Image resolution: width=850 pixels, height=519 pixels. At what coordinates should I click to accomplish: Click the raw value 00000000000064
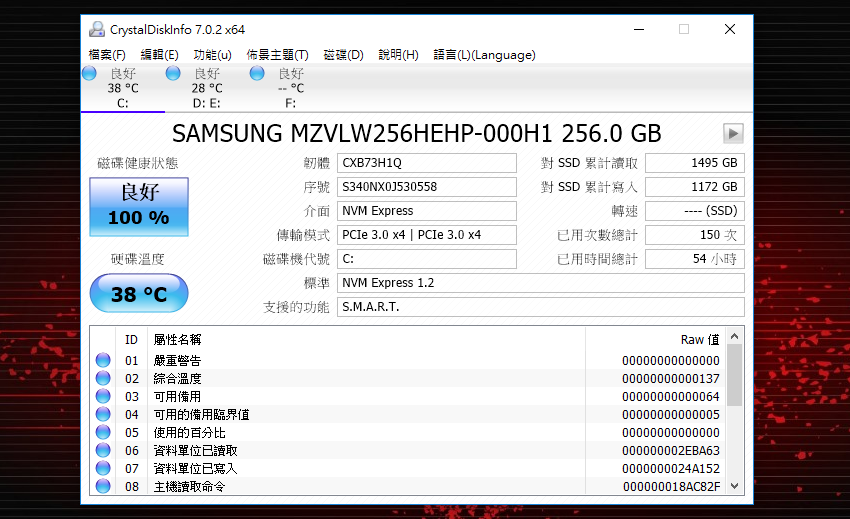[671, 396]
